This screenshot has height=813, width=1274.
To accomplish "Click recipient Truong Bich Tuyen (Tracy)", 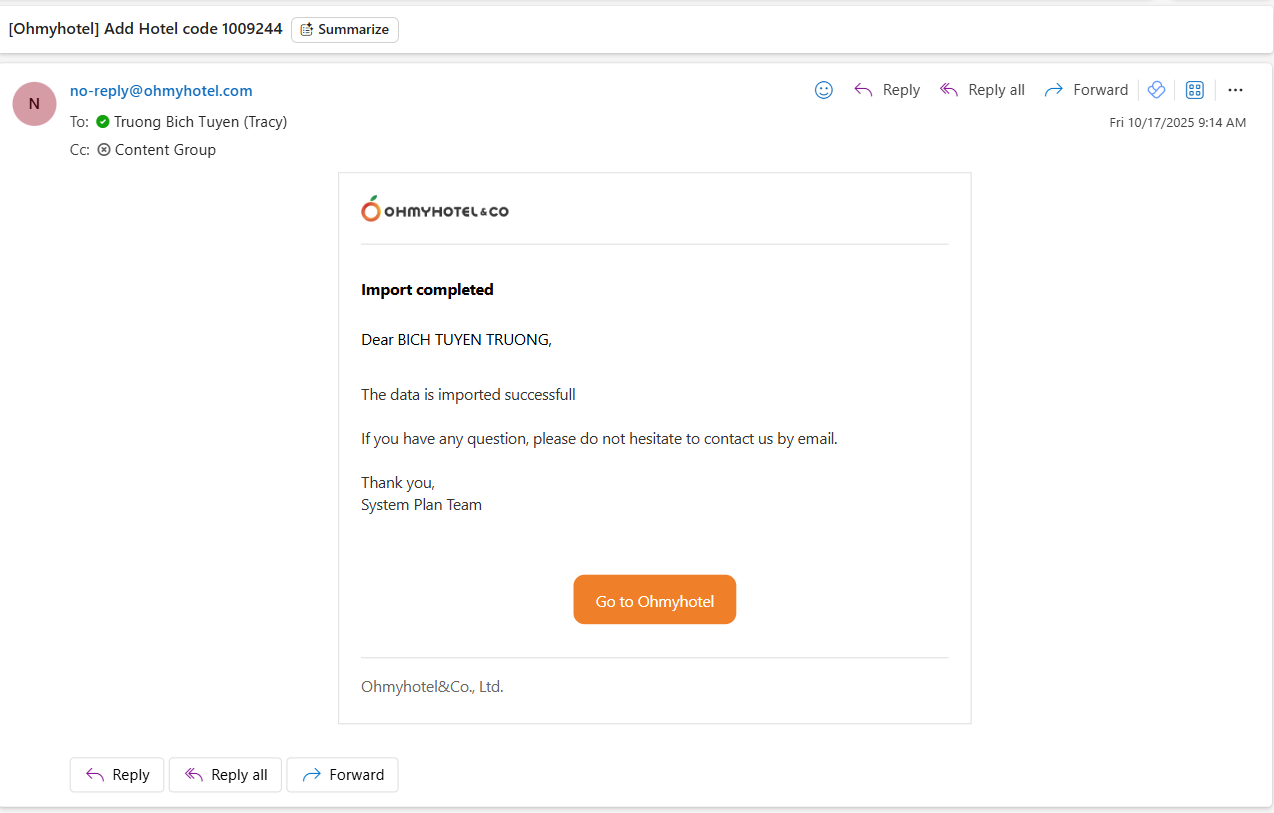I will tap(200, 122).
